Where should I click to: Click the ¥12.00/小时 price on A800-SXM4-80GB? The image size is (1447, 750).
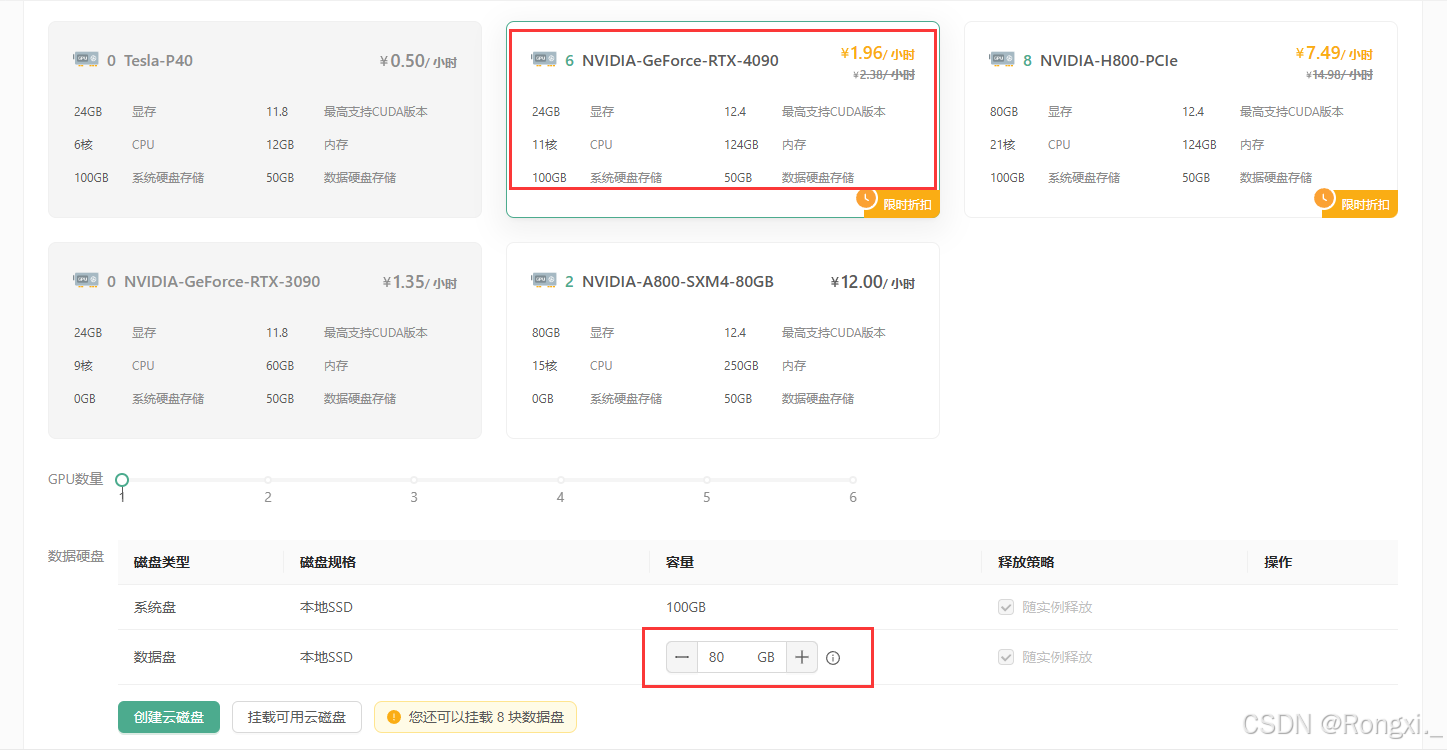(x=872, y=282)
